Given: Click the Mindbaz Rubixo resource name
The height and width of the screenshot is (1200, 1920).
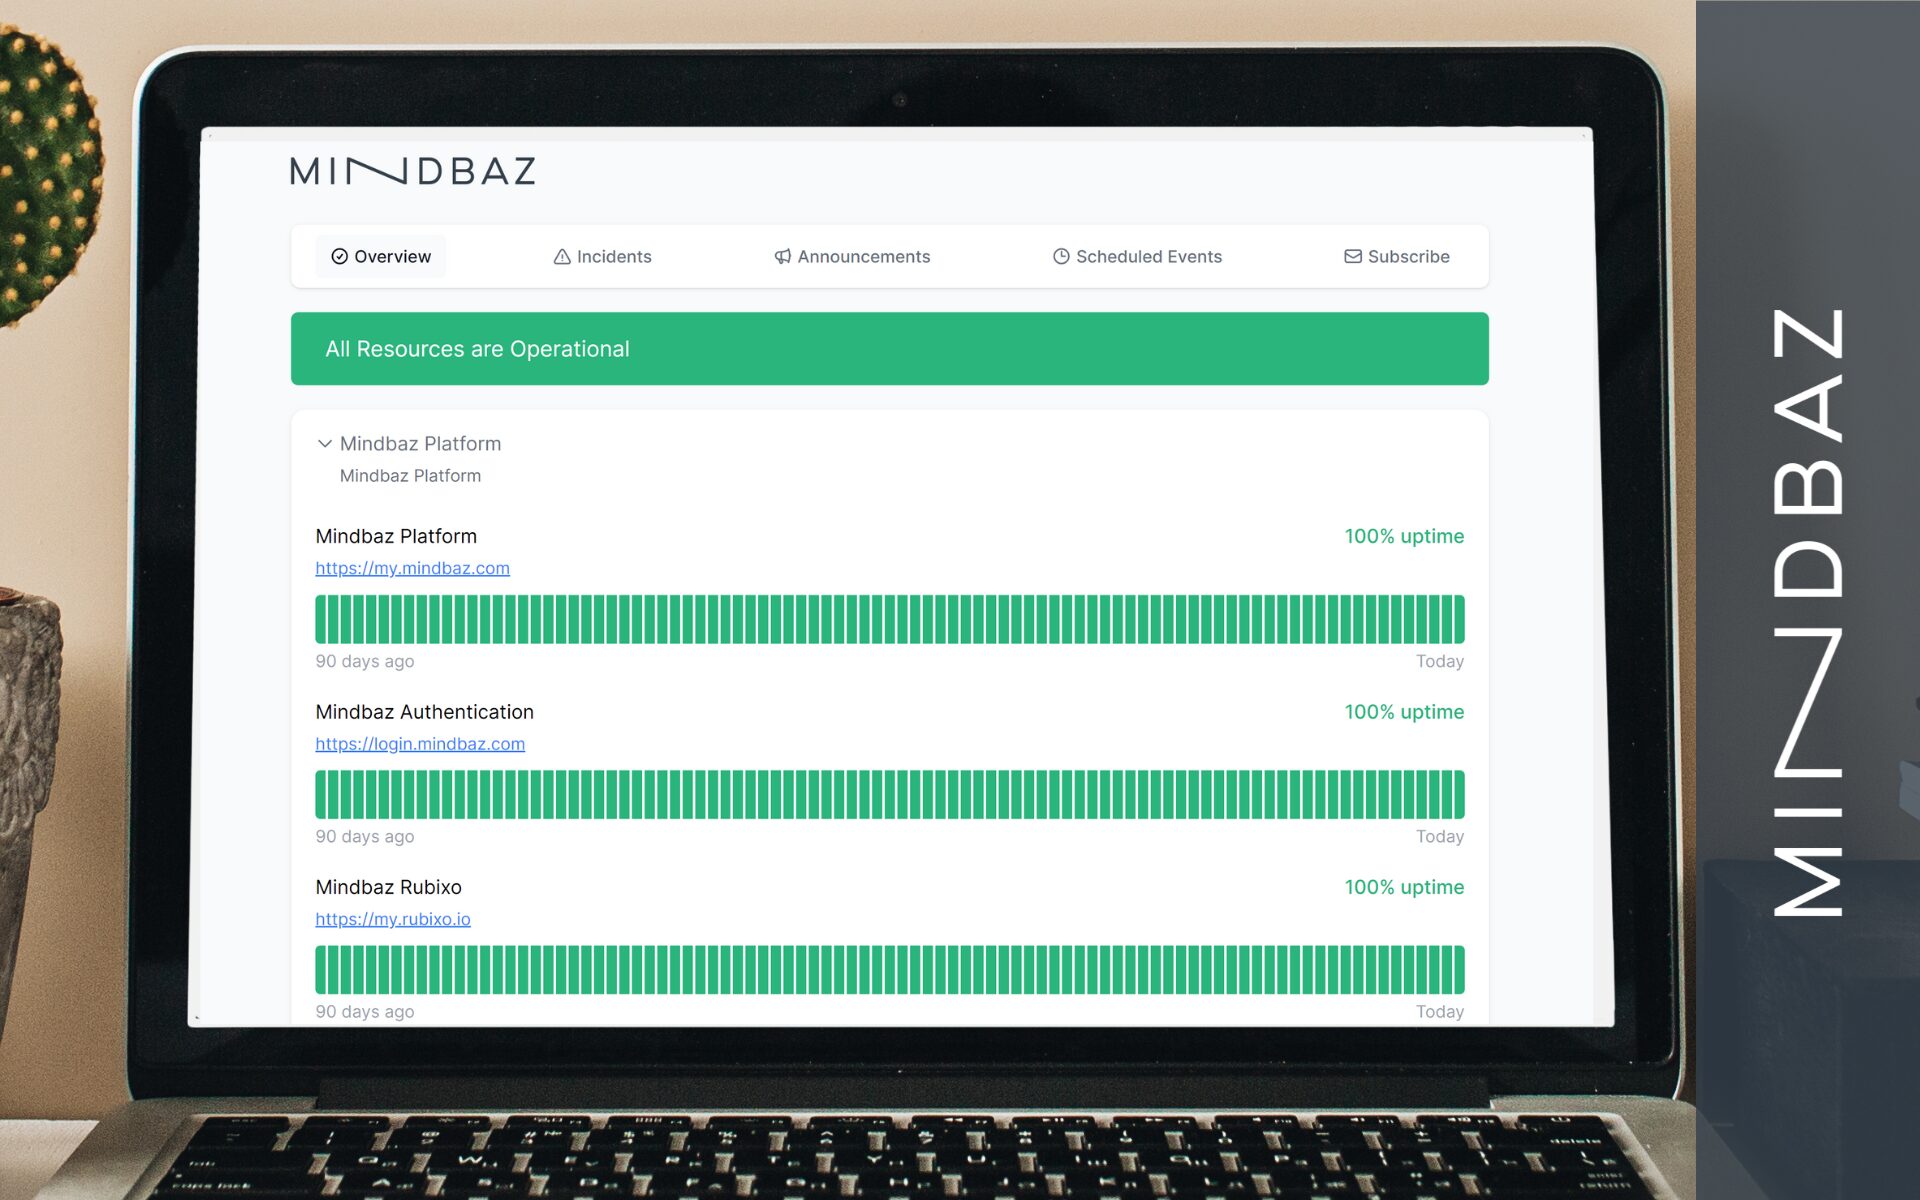Looking at the screenshot, I should 388,887.
